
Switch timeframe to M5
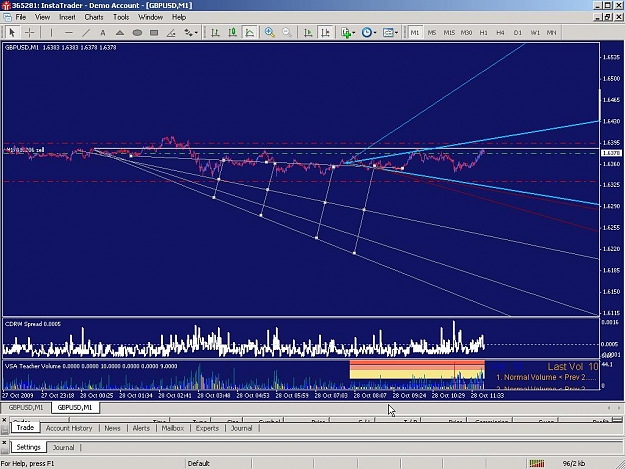[x=432, y=33]
